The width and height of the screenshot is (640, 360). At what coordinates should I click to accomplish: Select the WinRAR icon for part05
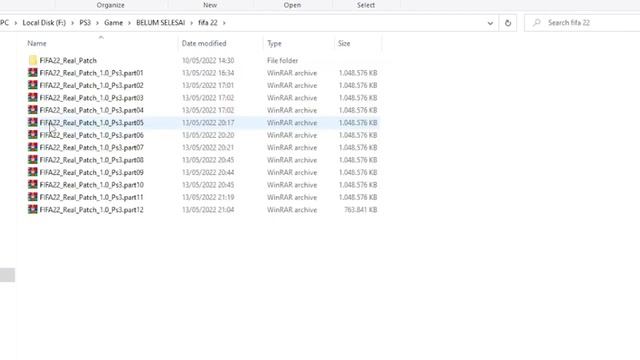click(x=33, y=122)
